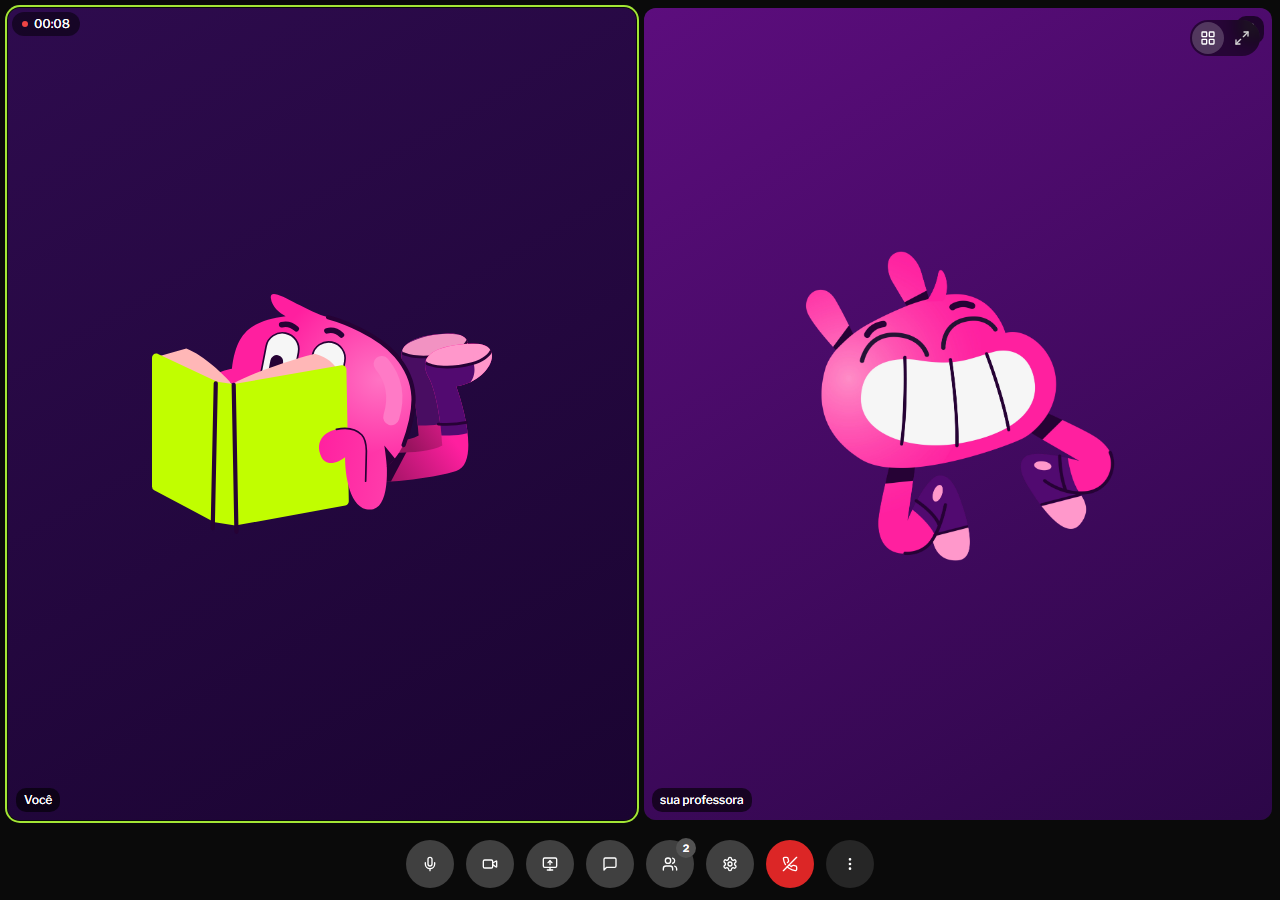Select your own green-bordered video tile
The width and height of the screenshot is (1280, 900).
pos(322,414)
